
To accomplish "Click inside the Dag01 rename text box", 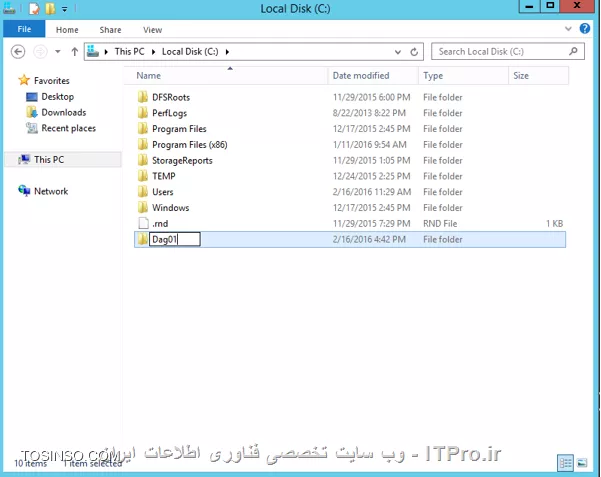I will (x=175, y=239).
